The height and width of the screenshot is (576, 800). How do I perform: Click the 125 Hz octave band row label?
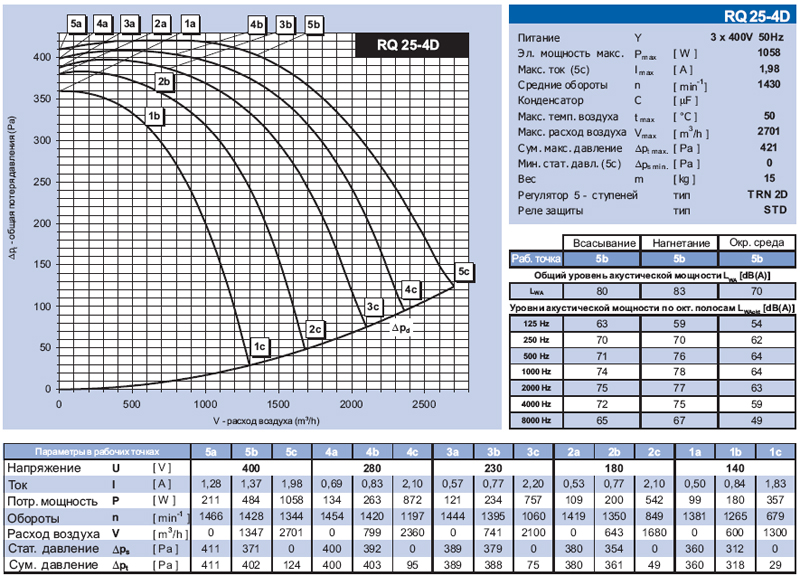537,324
